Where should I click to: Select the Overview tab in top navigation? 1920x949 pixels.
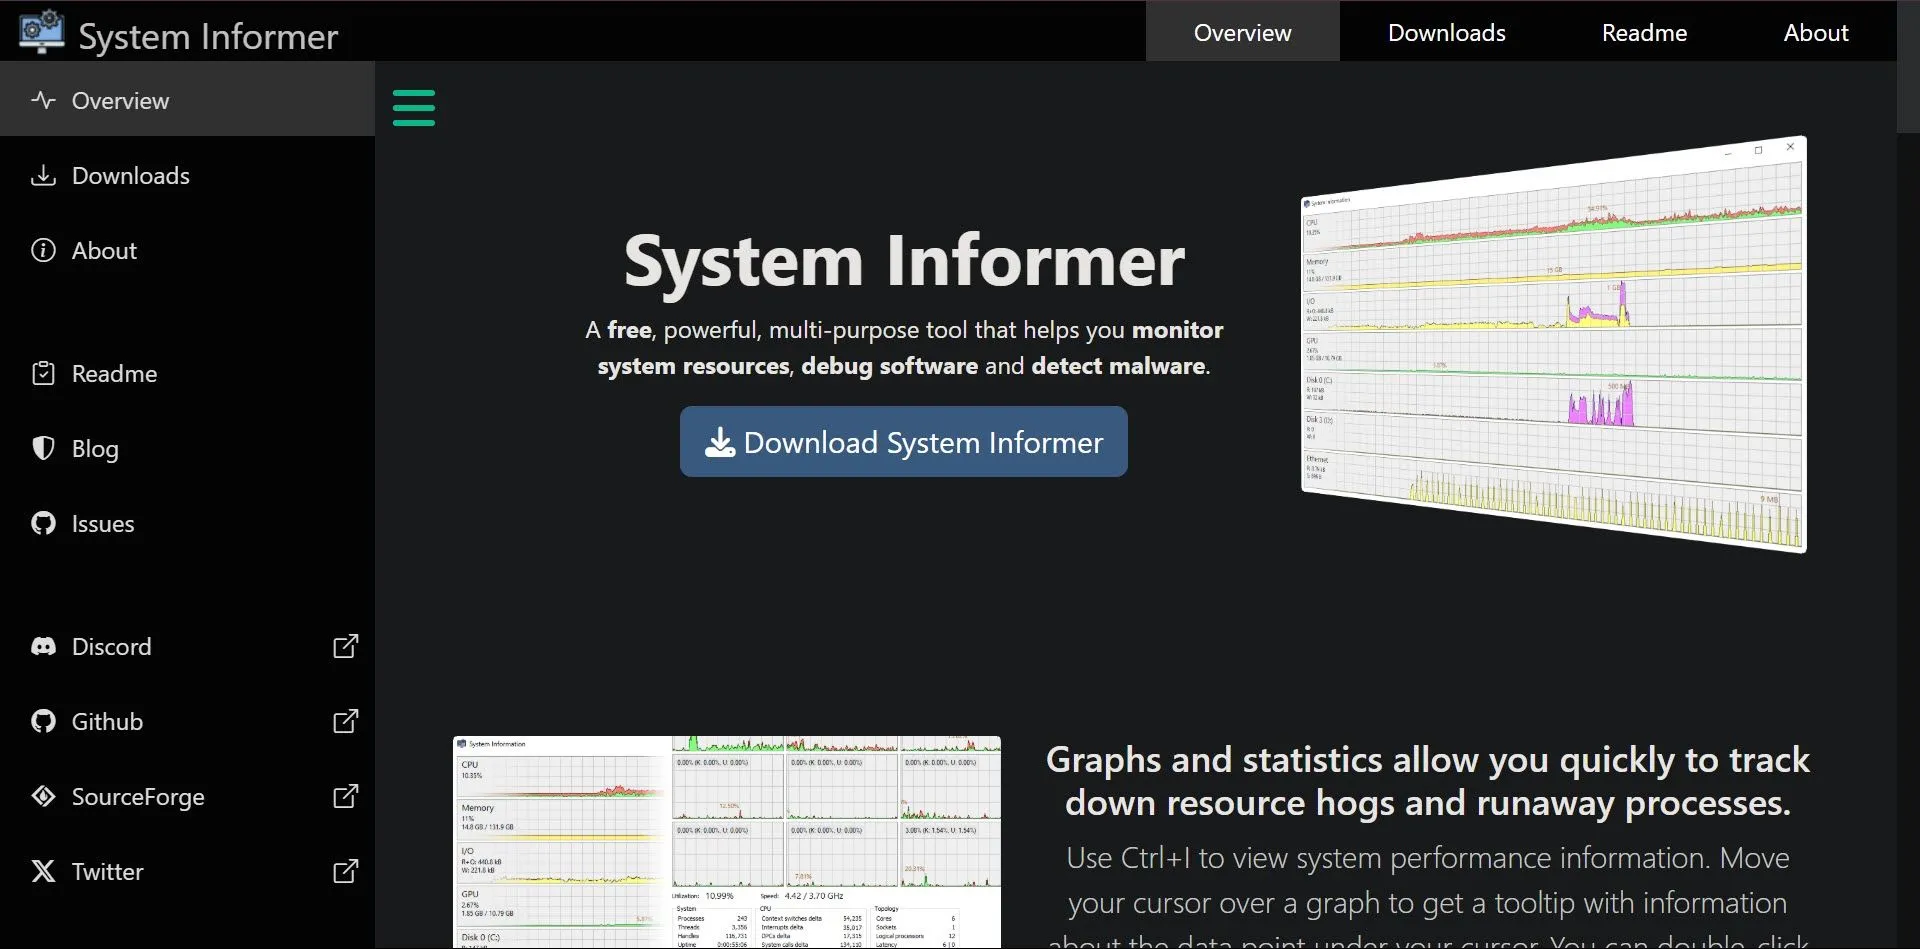coord(1242,32)
